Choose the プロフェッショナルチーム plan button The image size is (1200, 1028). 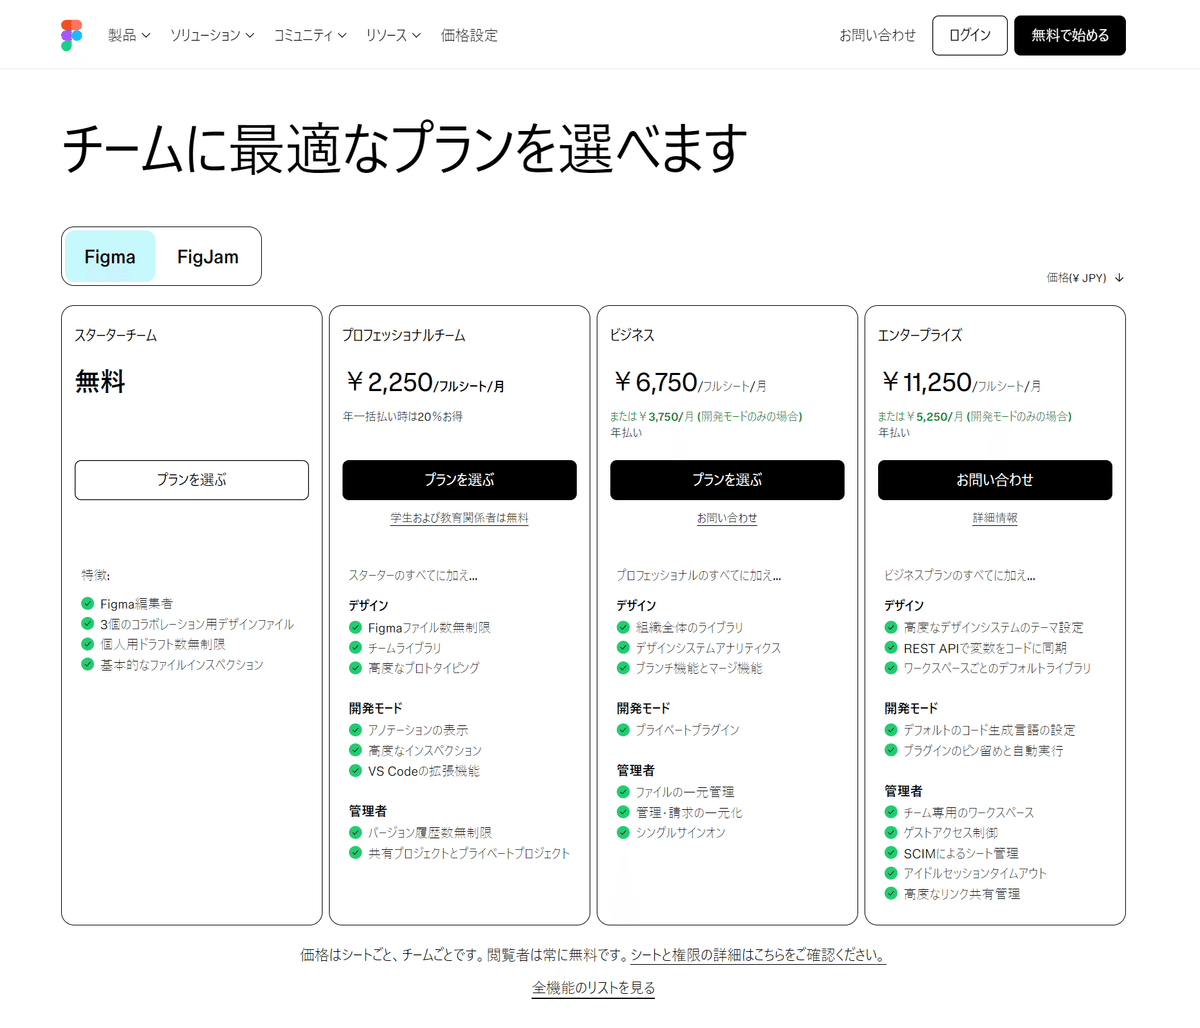coord(460,480)
